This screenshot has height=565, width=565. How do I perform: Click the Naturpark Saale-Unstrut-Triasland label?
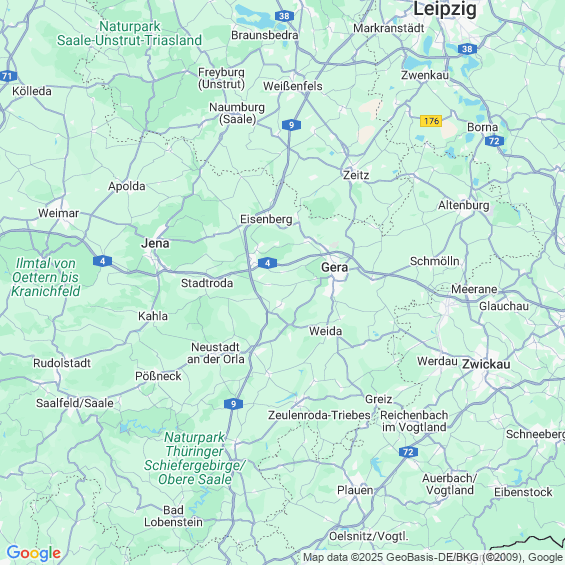pyautogui.click(x=129, y=33)
